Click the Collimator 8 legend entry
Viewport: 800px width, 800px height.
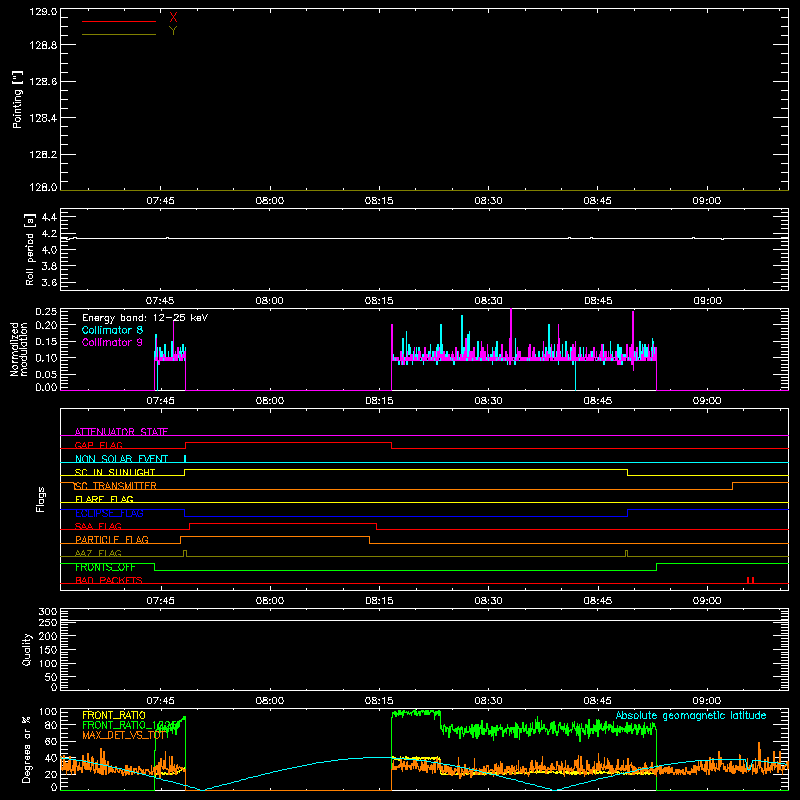tap(112, 330)
